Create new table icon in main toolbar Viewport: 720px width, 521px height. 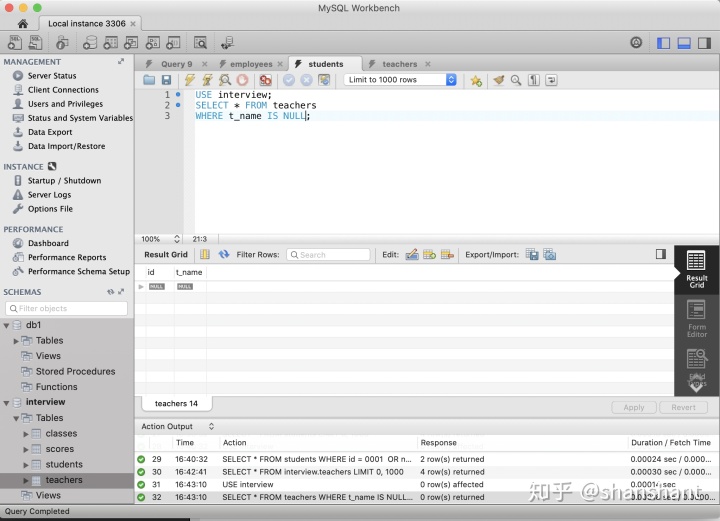(111, 43)
